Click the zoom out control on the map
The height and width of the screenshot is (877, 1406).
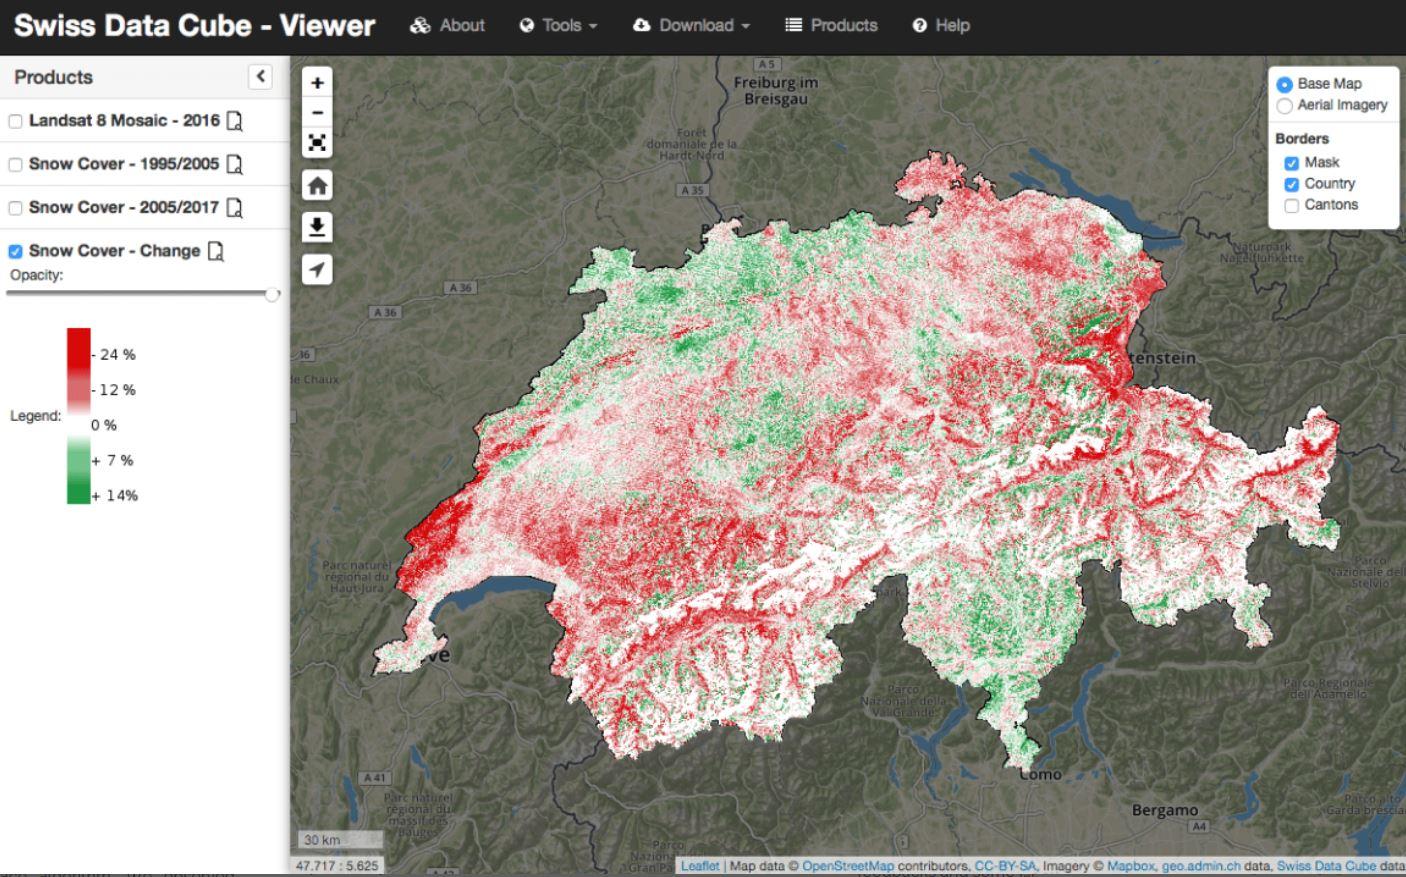point(316,113)
